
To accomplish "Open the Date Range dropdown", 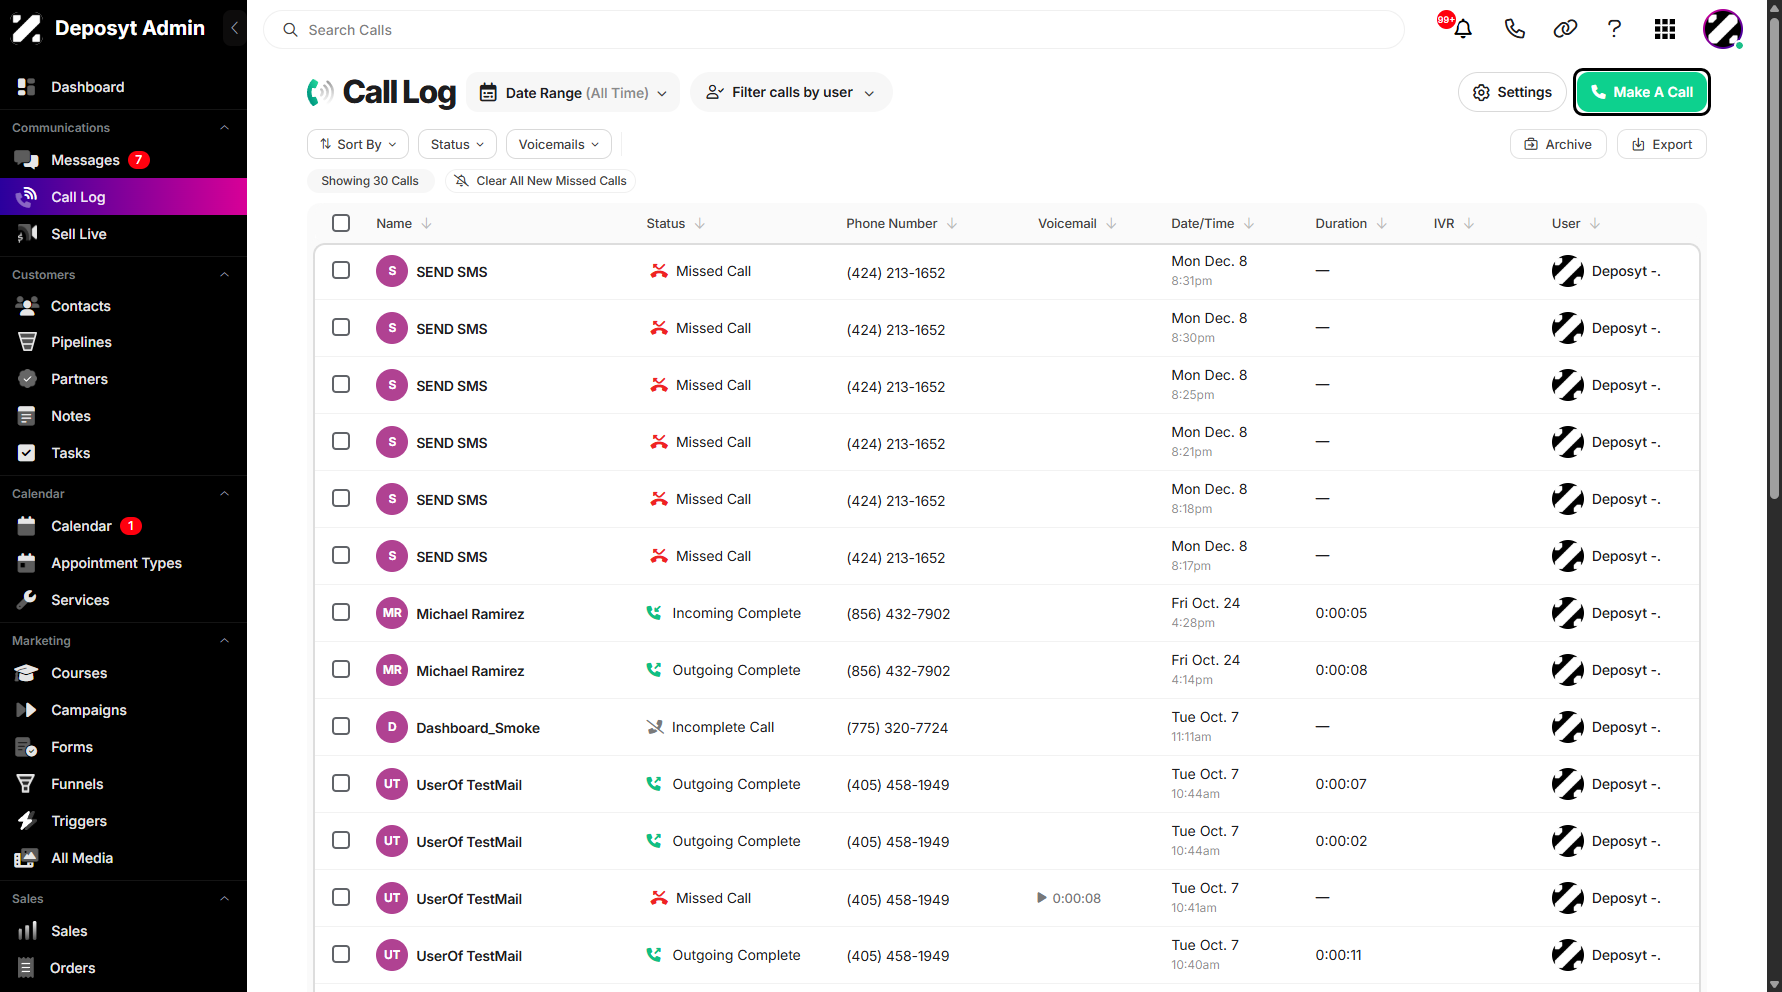I will coord(573,92).
